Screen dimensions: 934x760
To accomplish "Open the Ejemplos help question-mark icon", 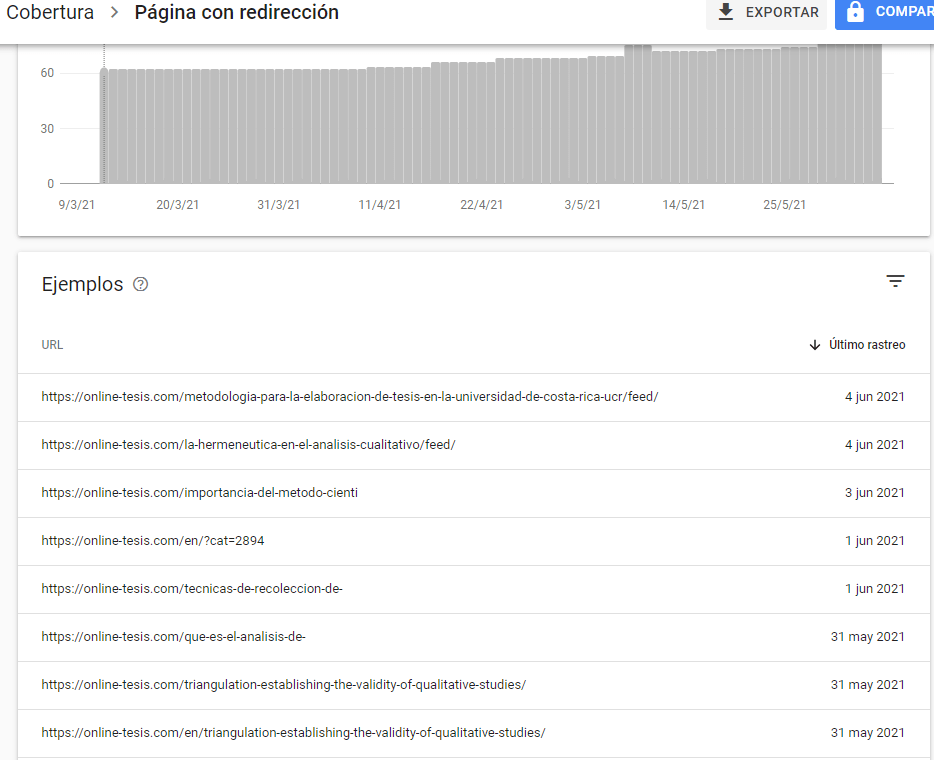I will click(x=141, y=284).
